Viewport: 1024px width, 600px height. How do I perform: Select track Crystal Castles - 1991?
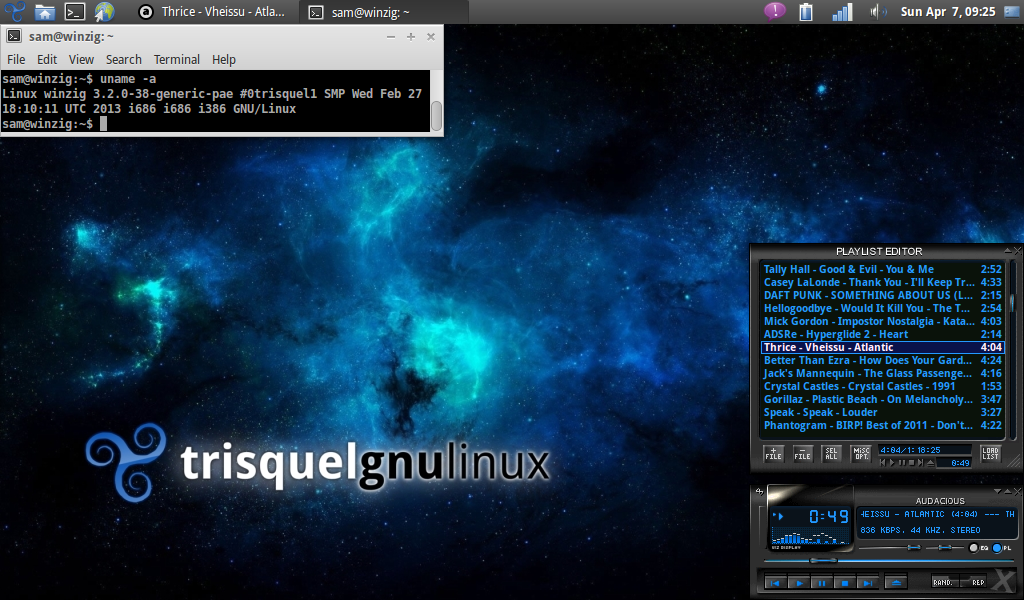tap(882, 387)
